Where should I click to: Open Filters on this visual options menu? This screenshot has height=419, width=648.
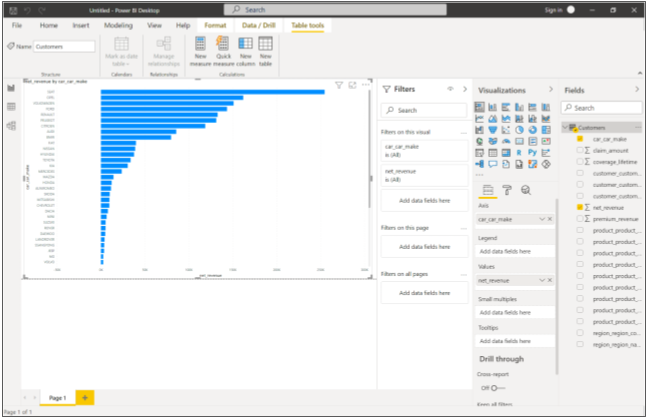click(x=463, y=132)
